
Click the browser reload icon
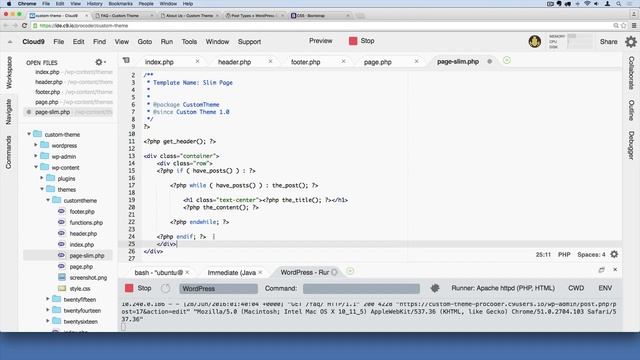click(x=24, y=26)
